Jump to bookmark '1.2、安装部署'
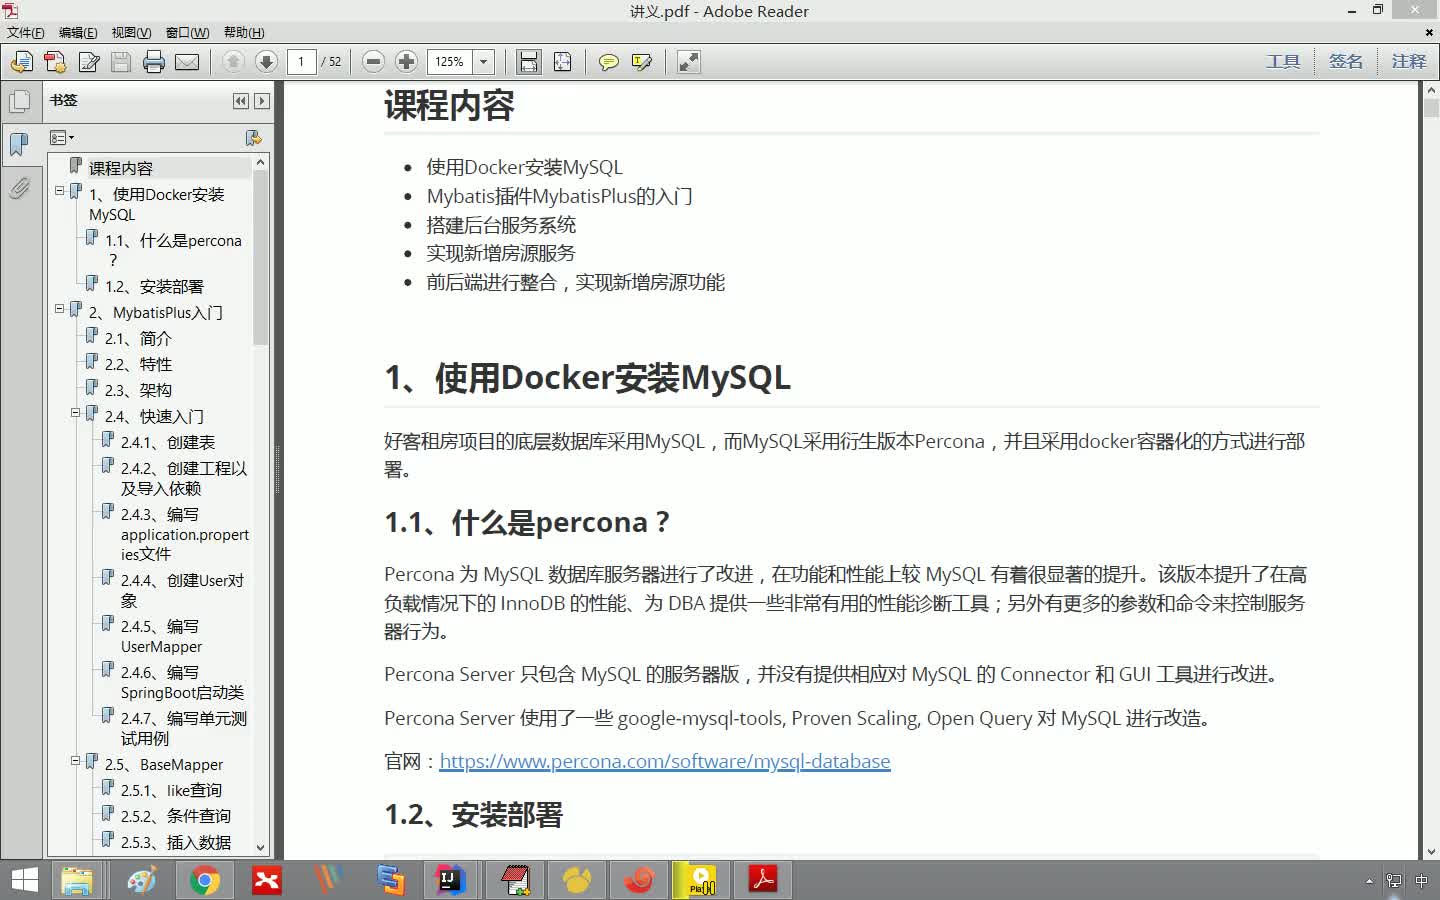Viewport: 1440px width, 900px height. [x=154, y=286]
